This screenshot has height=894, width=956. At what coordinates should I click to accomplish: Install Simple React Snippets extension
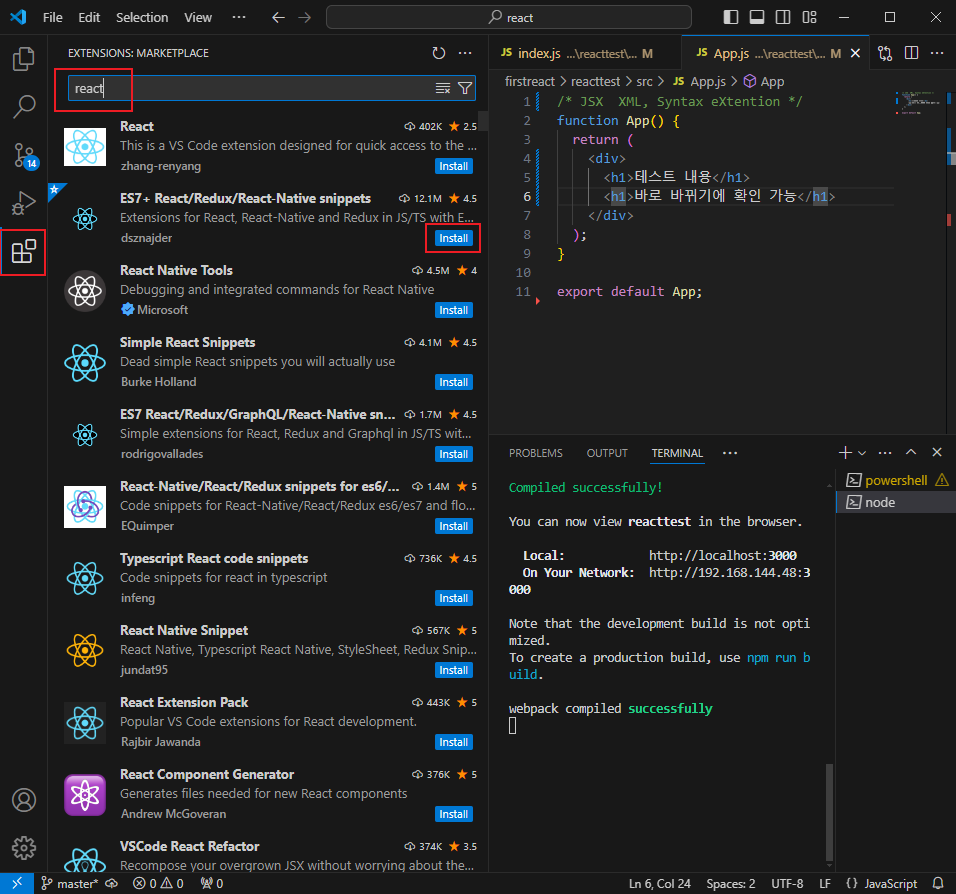(x=454, y=382)
